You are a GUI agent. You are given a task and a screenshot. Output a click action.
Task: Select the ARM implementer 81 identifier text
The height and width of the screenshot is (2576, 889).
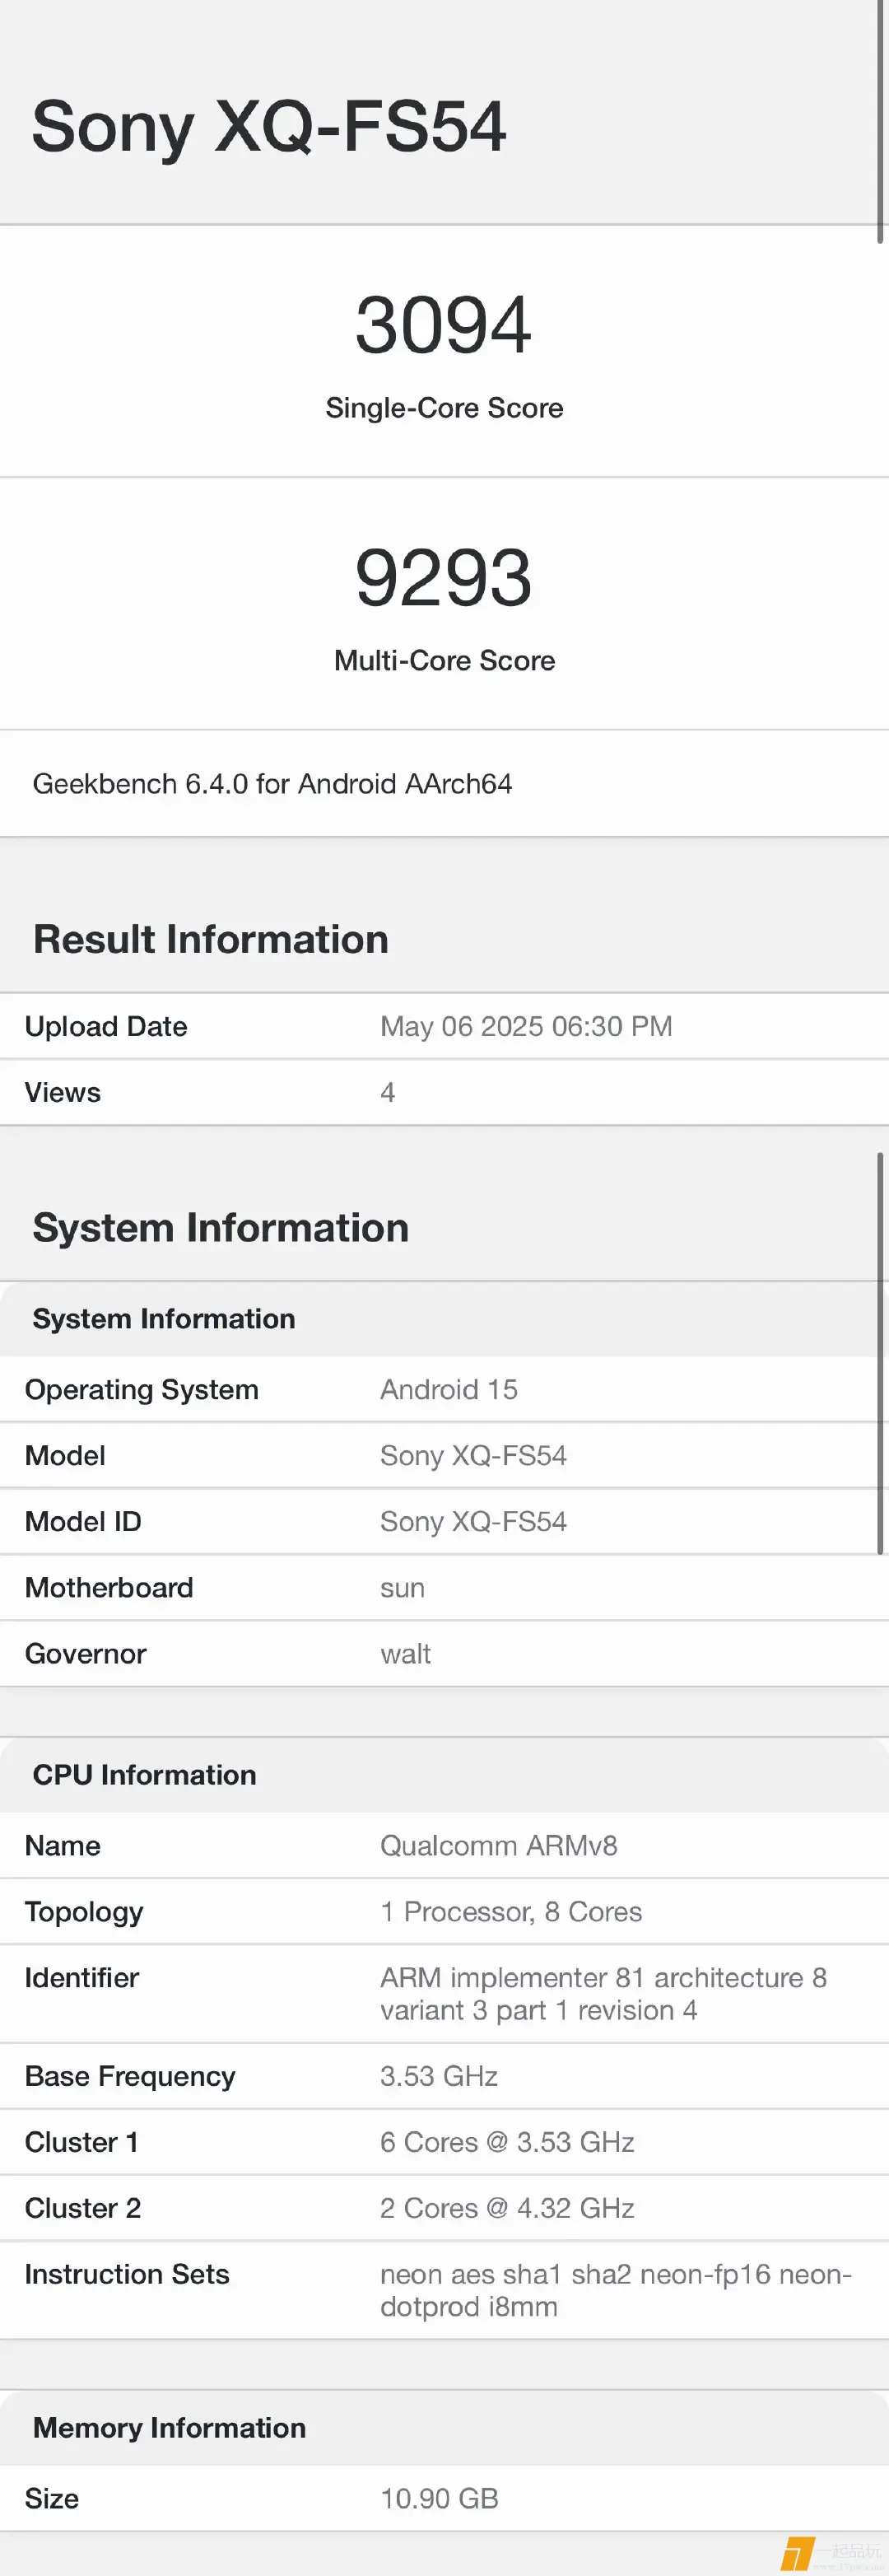(x=603, y=1994)
